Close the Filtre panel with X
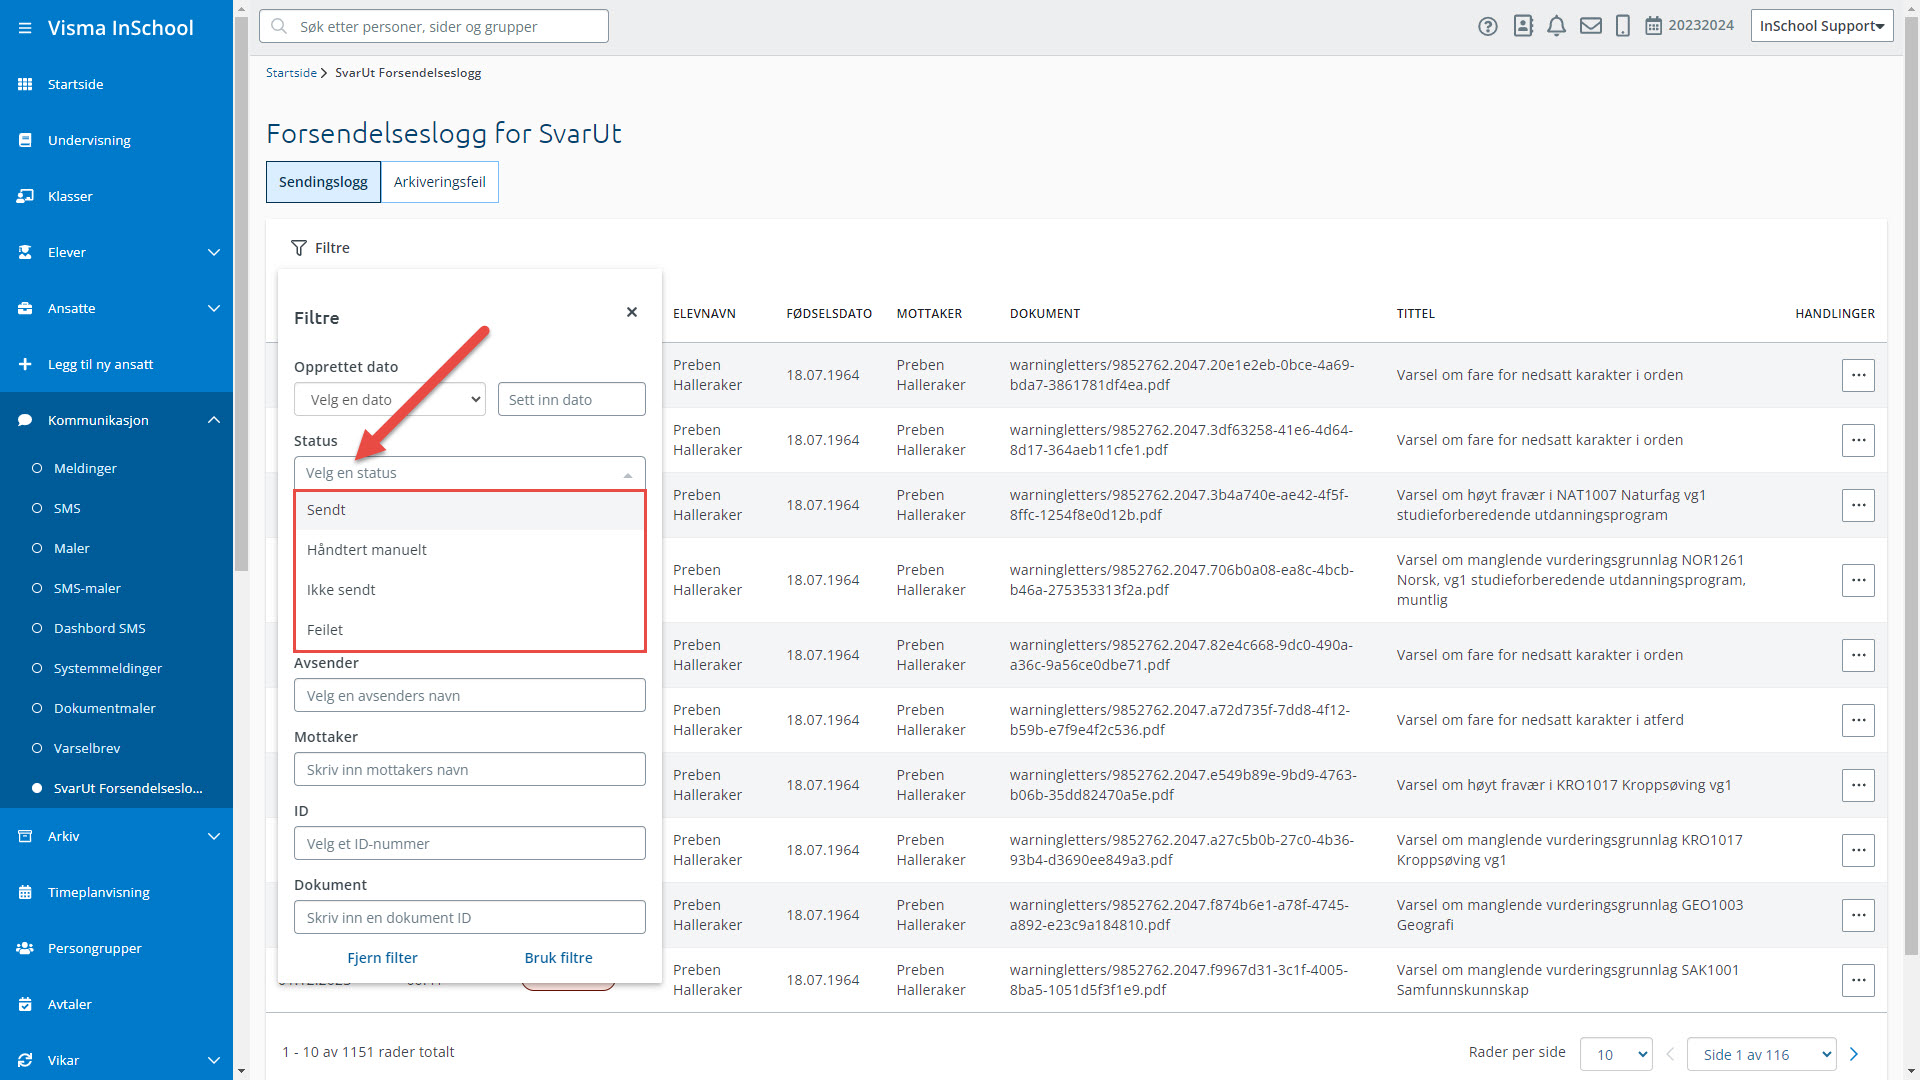Viewport: 1920px width, 1080px height. coord(632,312)
